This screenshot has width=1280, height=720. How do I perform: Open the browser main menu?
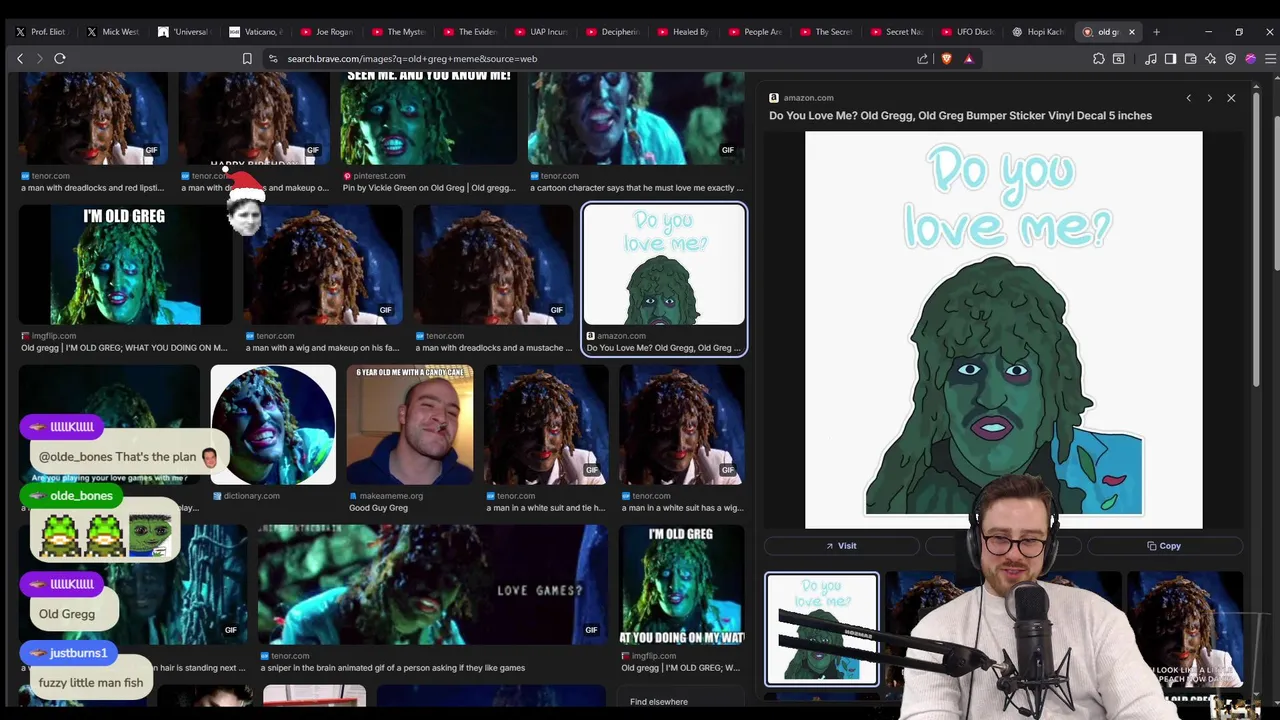[x=1270, y=59]
